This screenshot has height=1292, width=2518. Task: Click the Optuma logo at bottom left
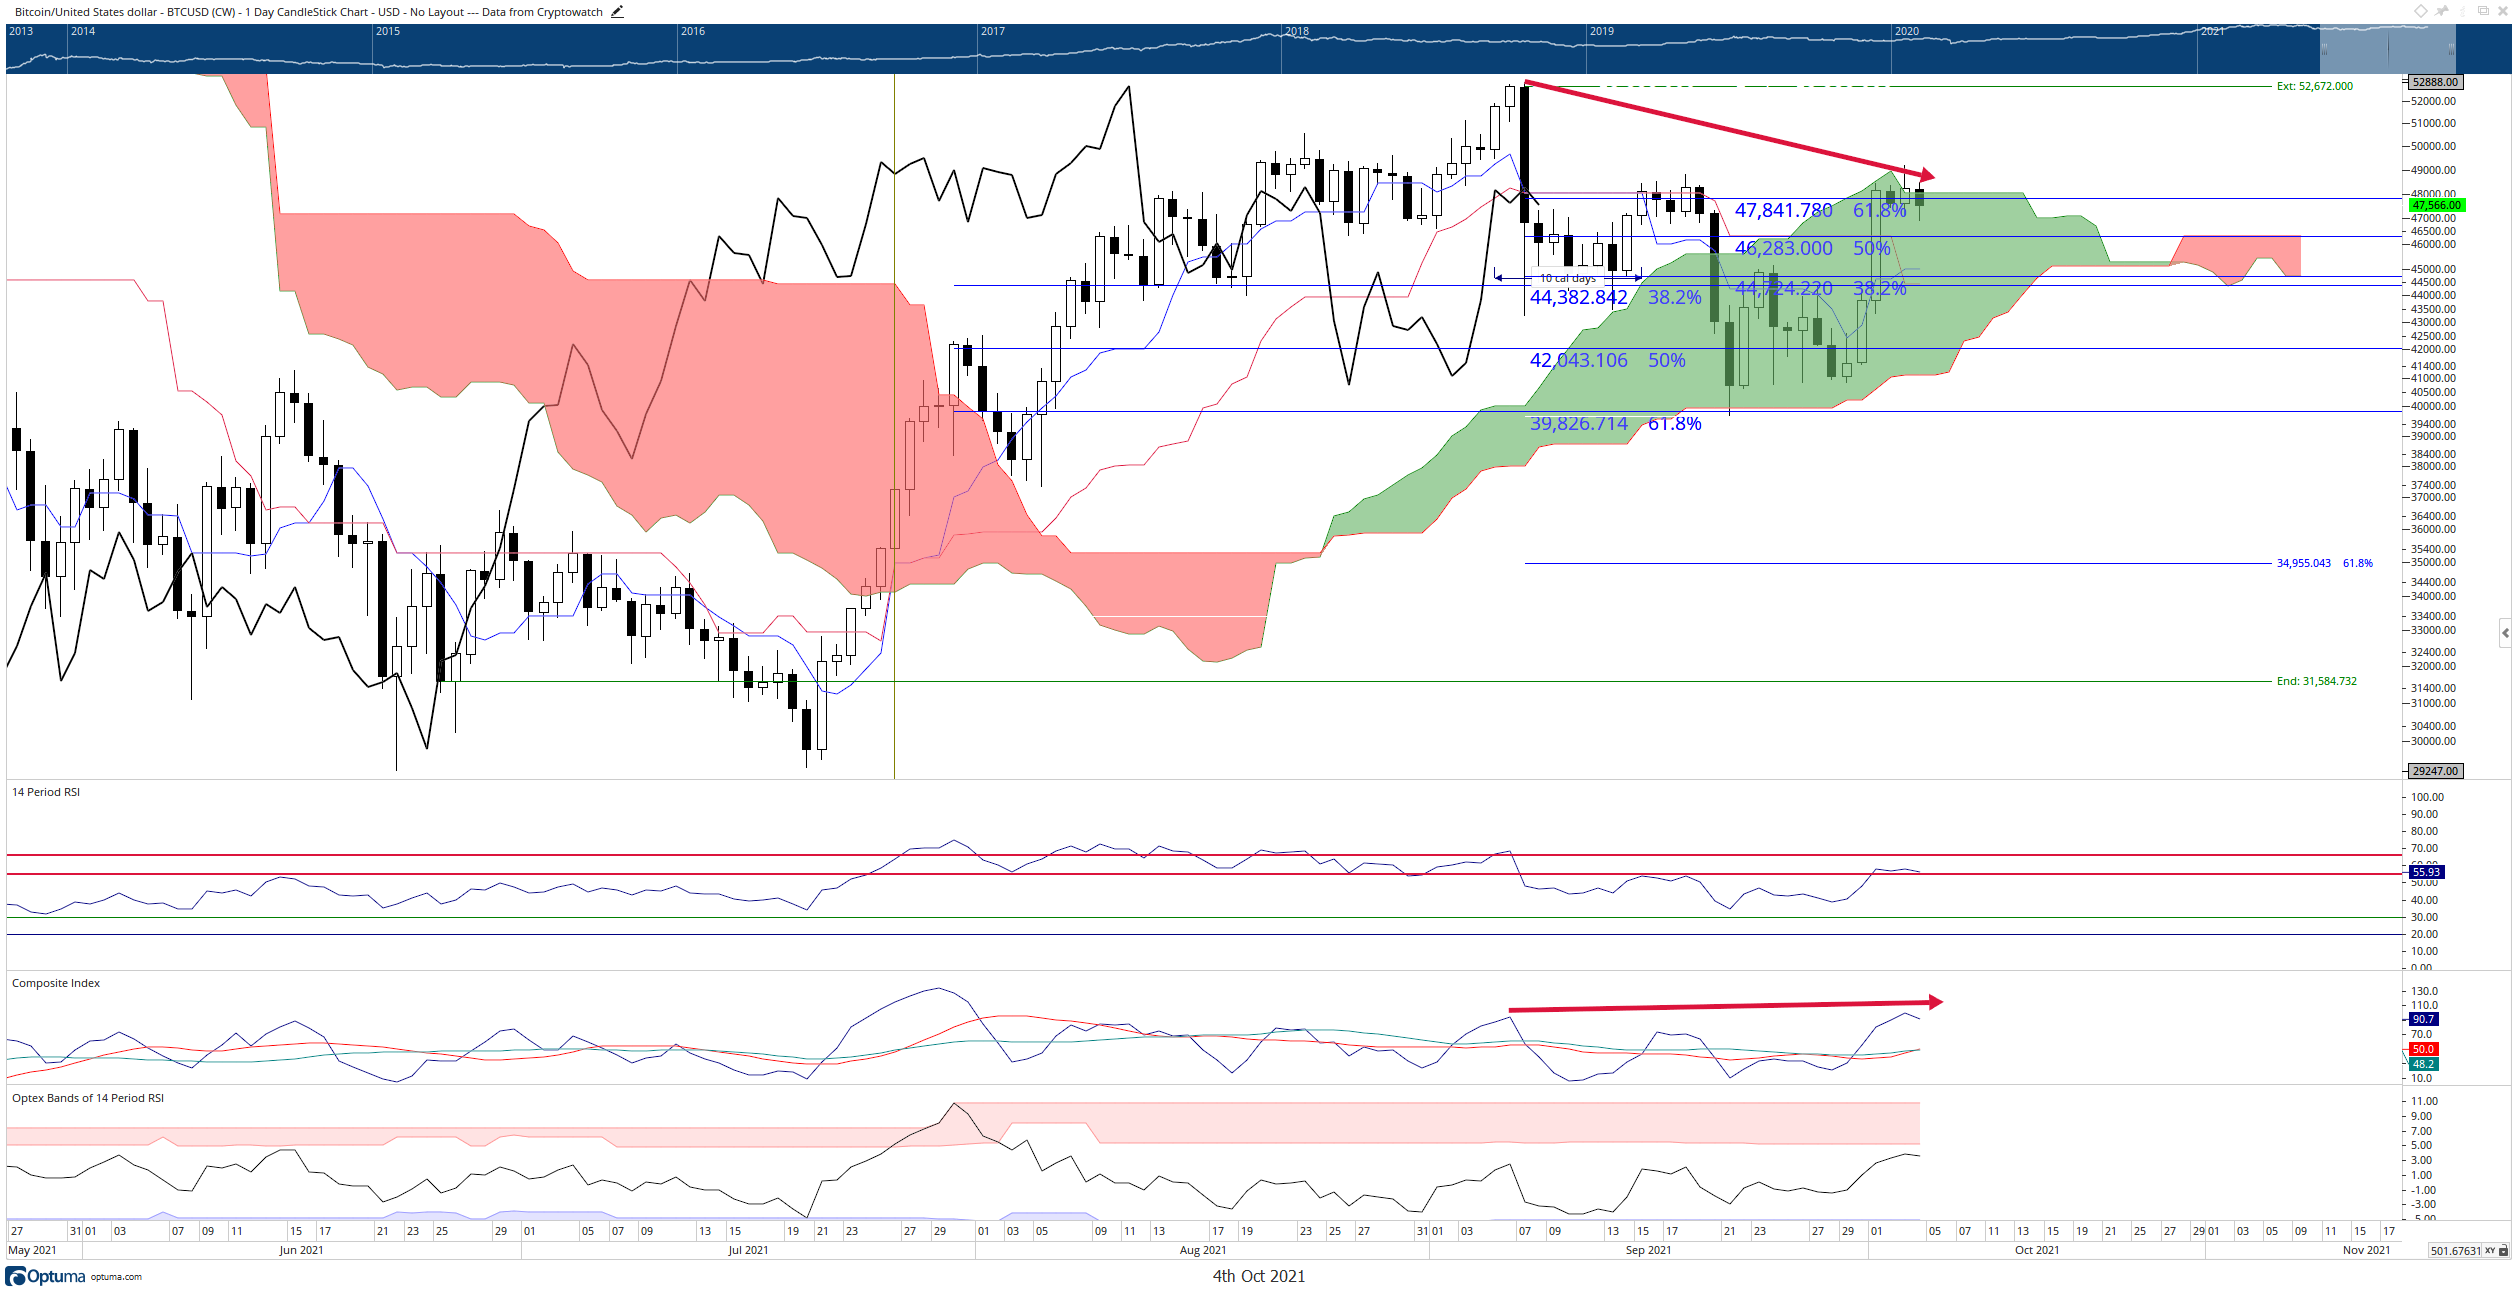[46, 1276]
